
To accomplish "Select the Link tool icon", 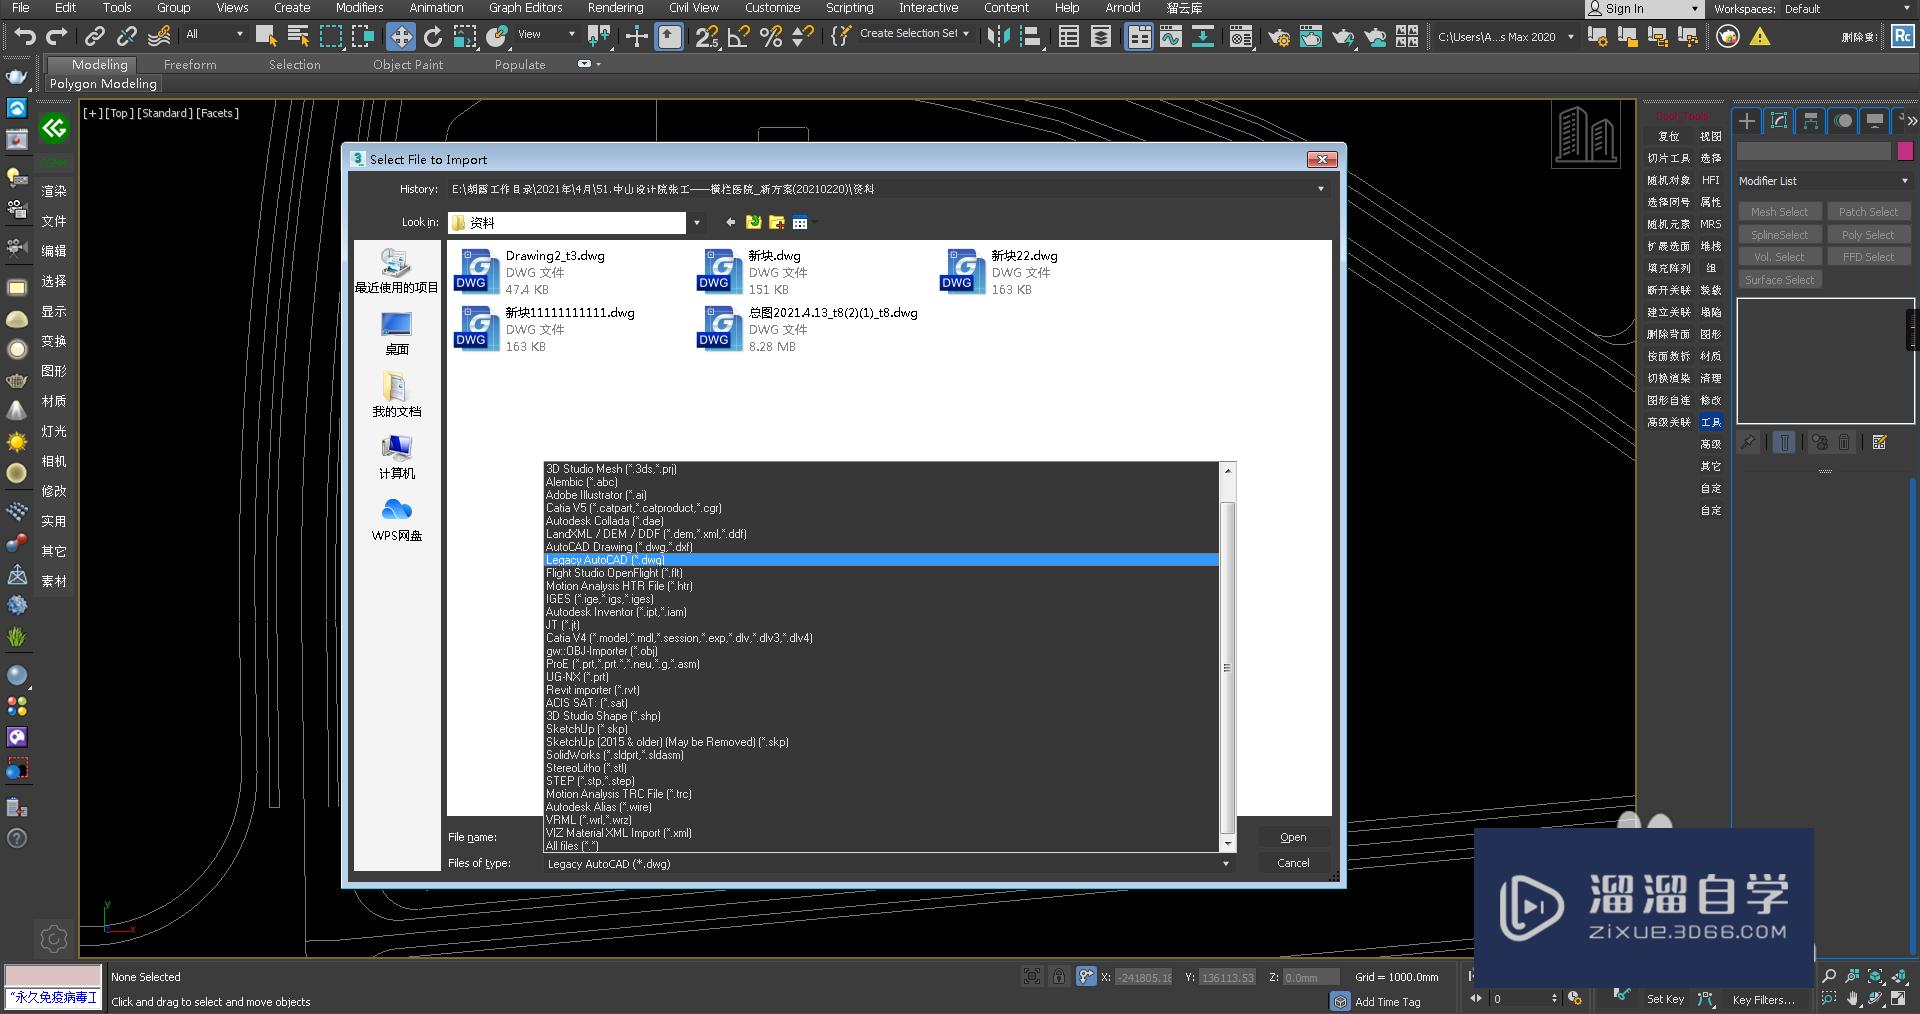I will [x=94, y=37].
